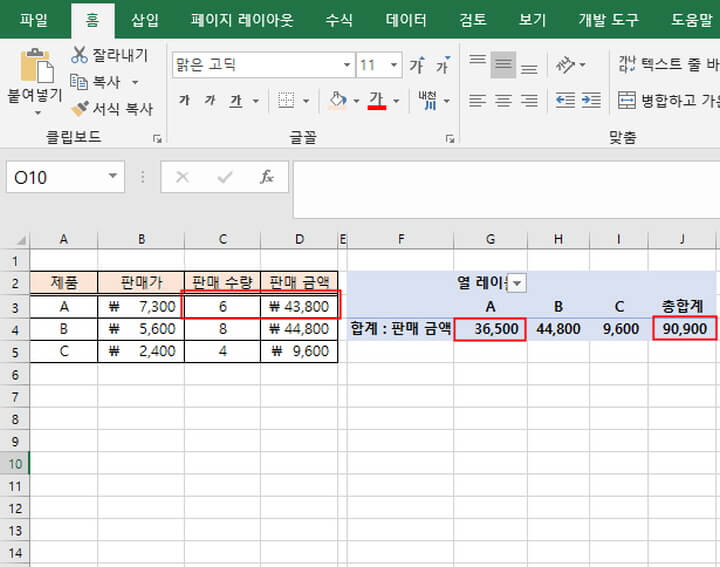
Task: Open the font color dropdown arrow
Action: [396, 101]
